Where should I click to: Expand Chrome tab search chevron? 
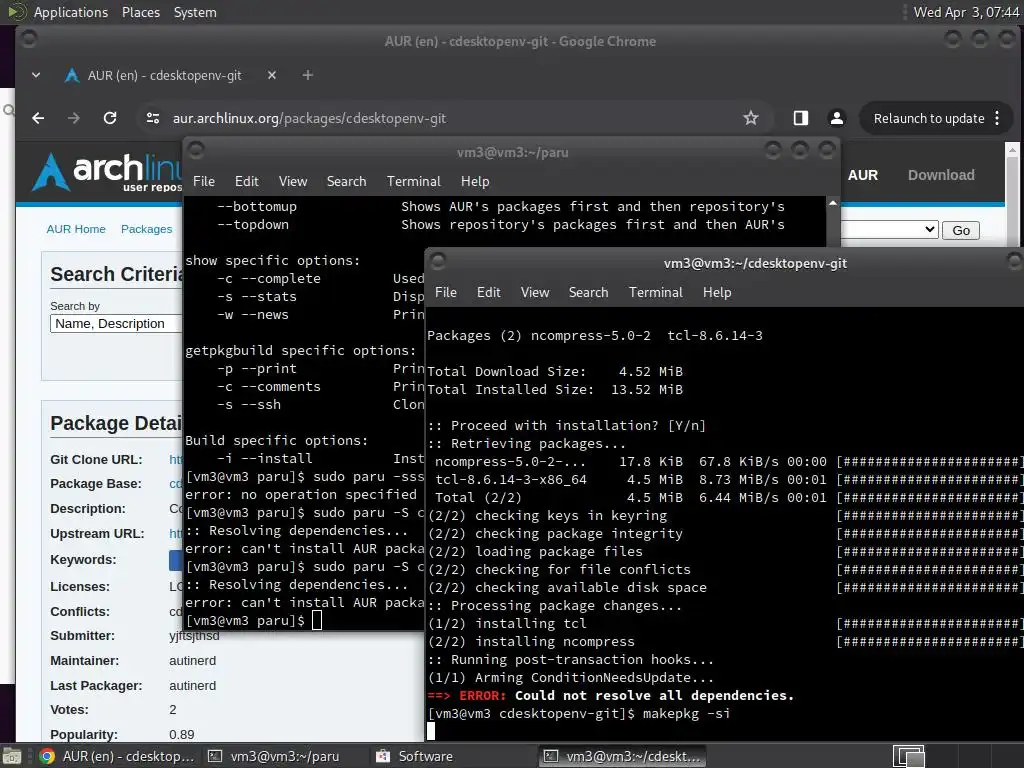pos(36,75)
